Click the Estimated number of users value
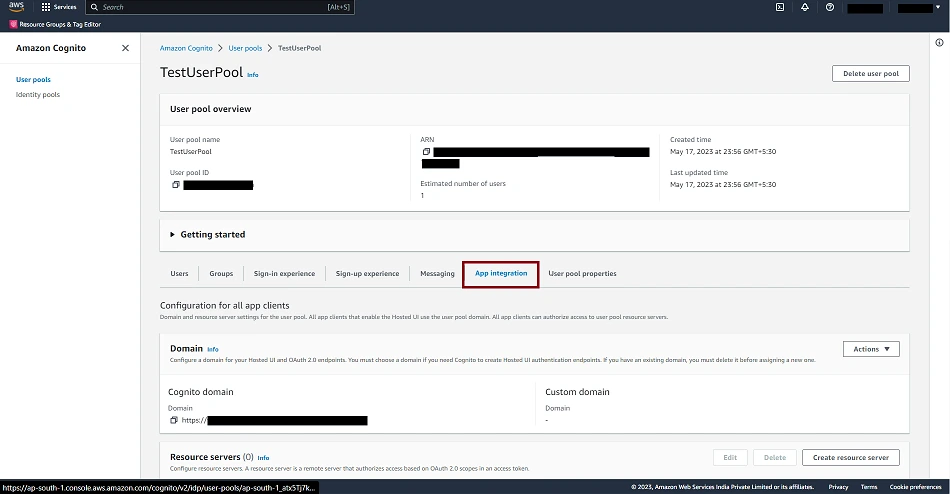This screenshot has width=950, height=494. (x=422, y=196)
